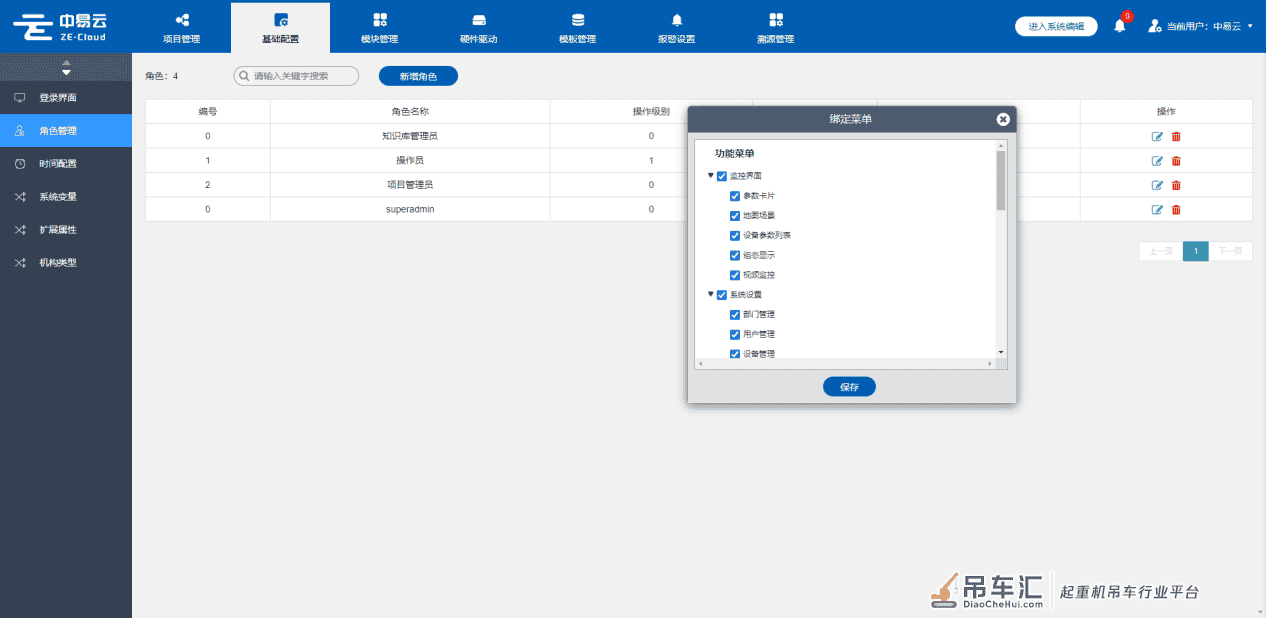Click 保存 in the bind menu dialog
This screenshot has width=1266, height=618.
(x=849, y=387)
